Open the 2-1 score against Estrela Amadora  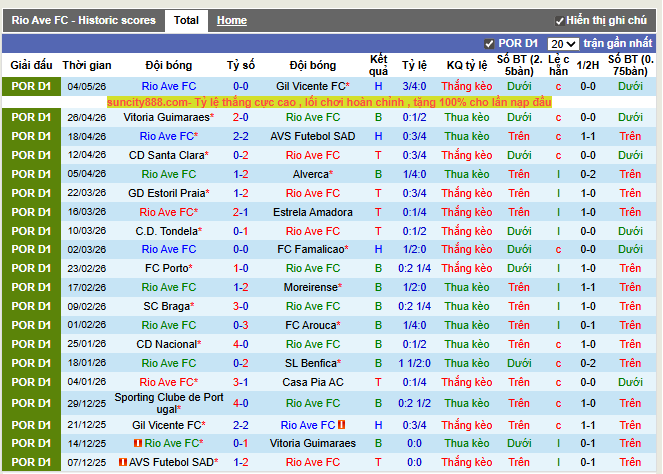pos(241,212)
